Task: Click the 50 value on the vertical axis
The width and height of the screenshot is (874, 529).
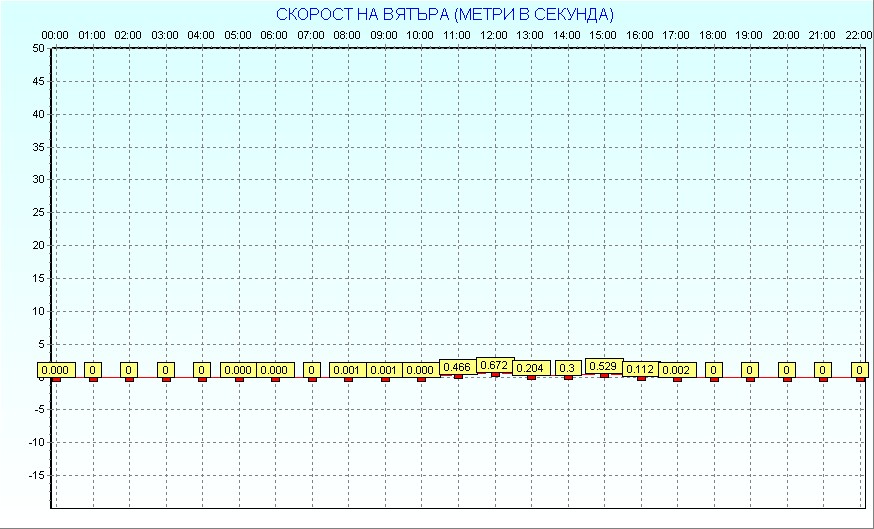Action: click(x=38, y=48)
